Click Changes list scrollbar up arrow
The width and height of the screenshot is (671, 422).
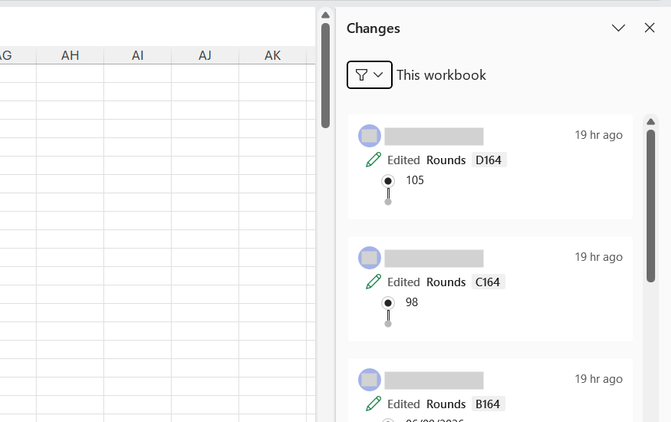pos(651,122)
